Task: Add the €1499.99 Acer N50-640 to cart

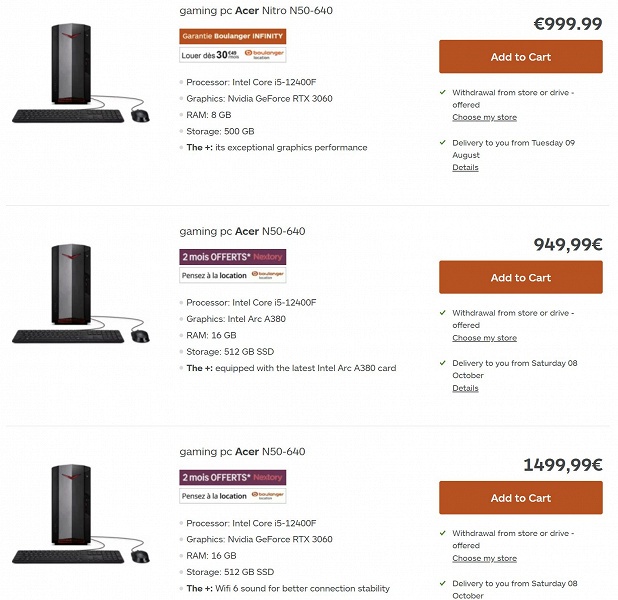Action: (520, 498)
